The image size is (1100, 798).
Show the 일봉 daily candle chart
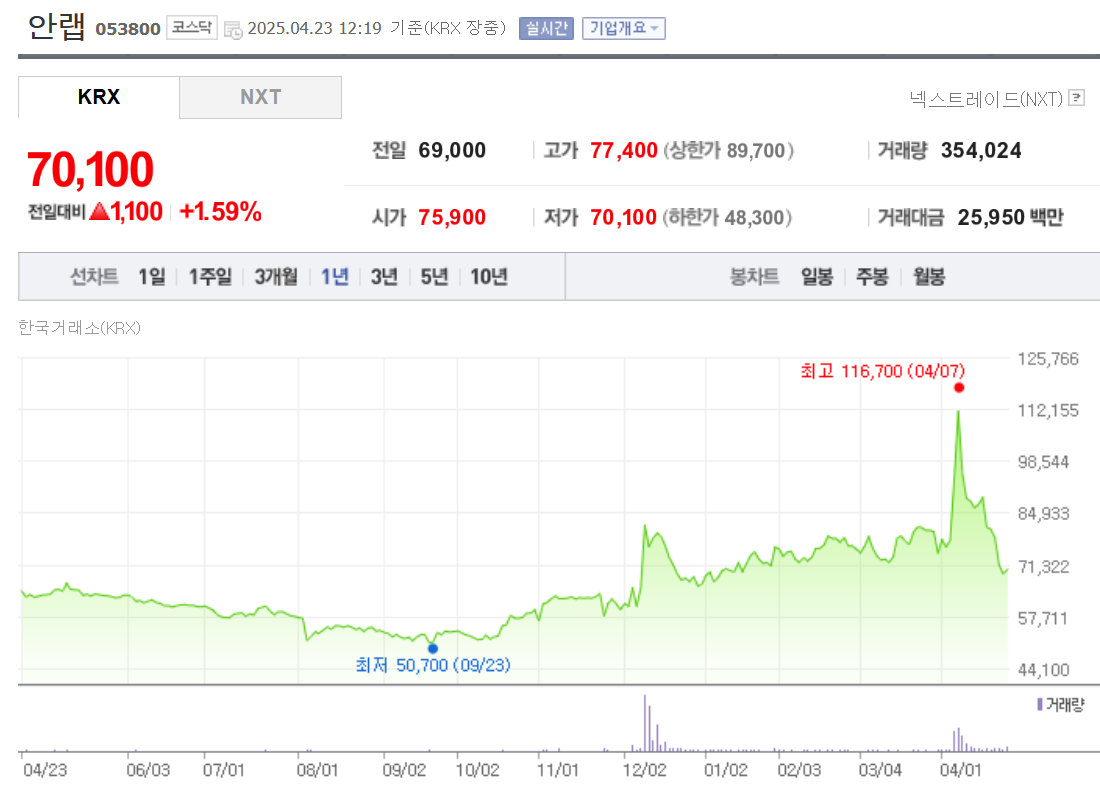click(817, 276)
